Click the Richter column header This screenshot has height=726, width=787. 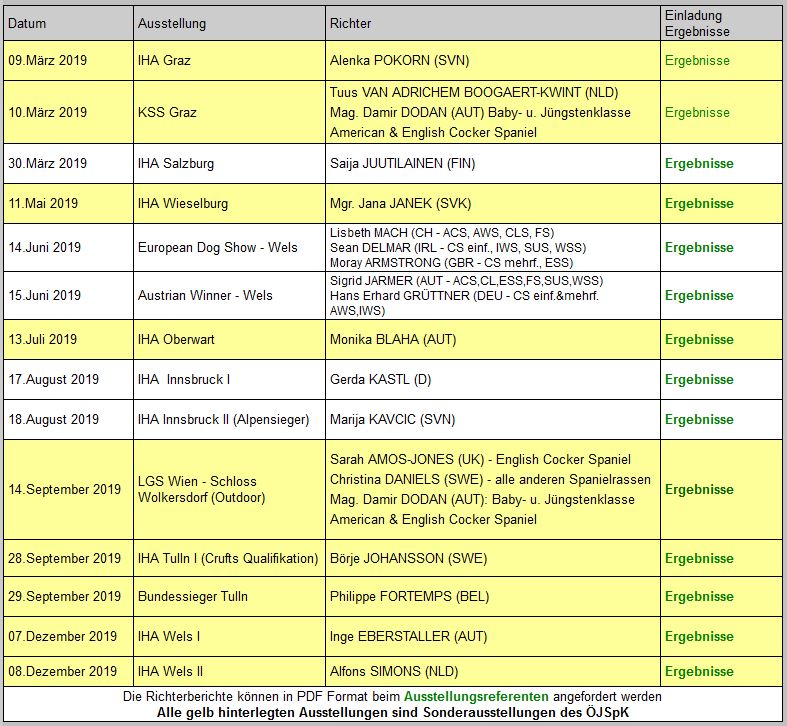350,23
